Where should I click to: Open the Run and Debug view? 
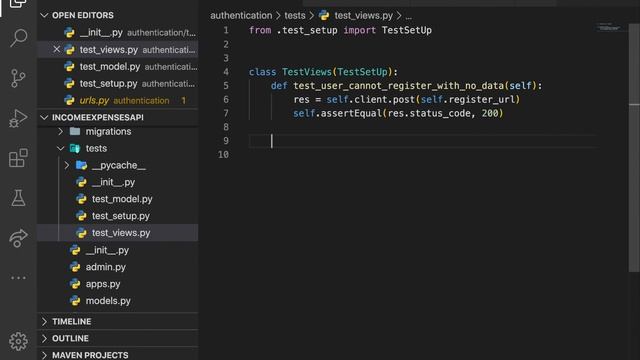click(18, 118)
